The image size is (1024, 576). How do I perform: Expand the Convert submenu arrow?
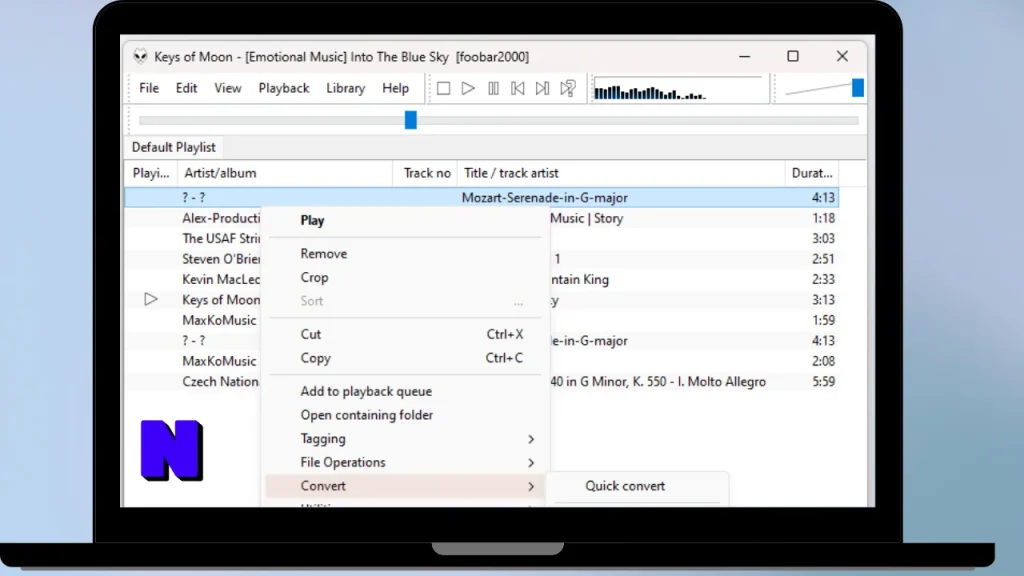[x=531, y=486]
